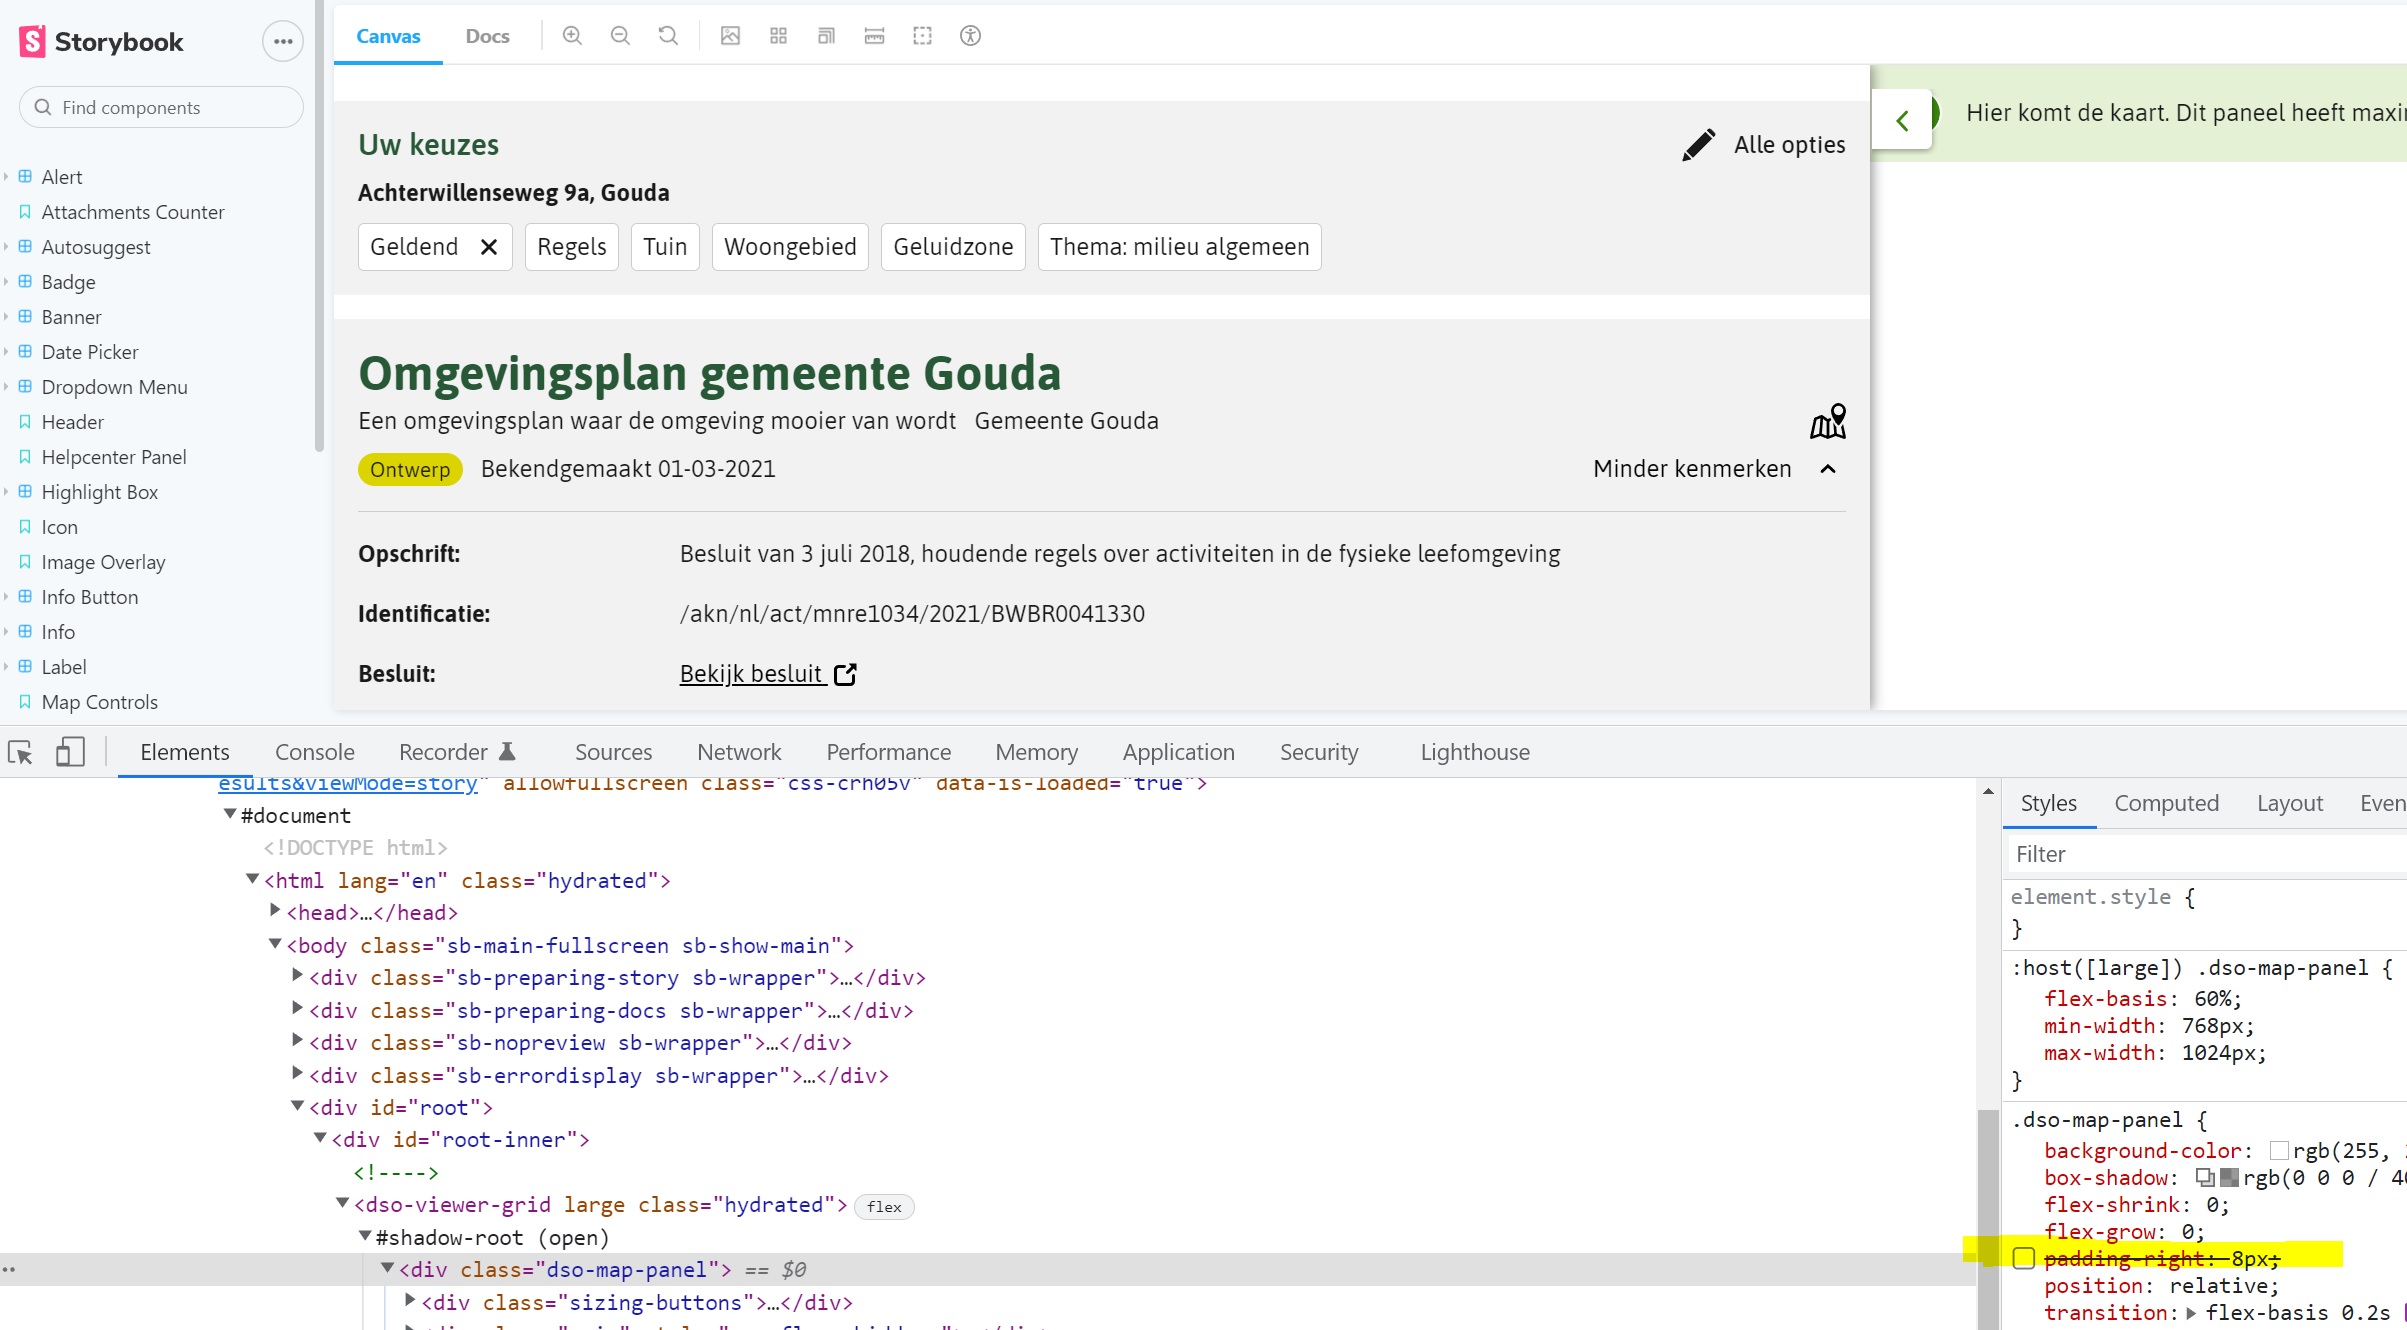Apply grid to the Storybook preview
This screenshot has width=2407, height=1330.
(x=778, y=36)
